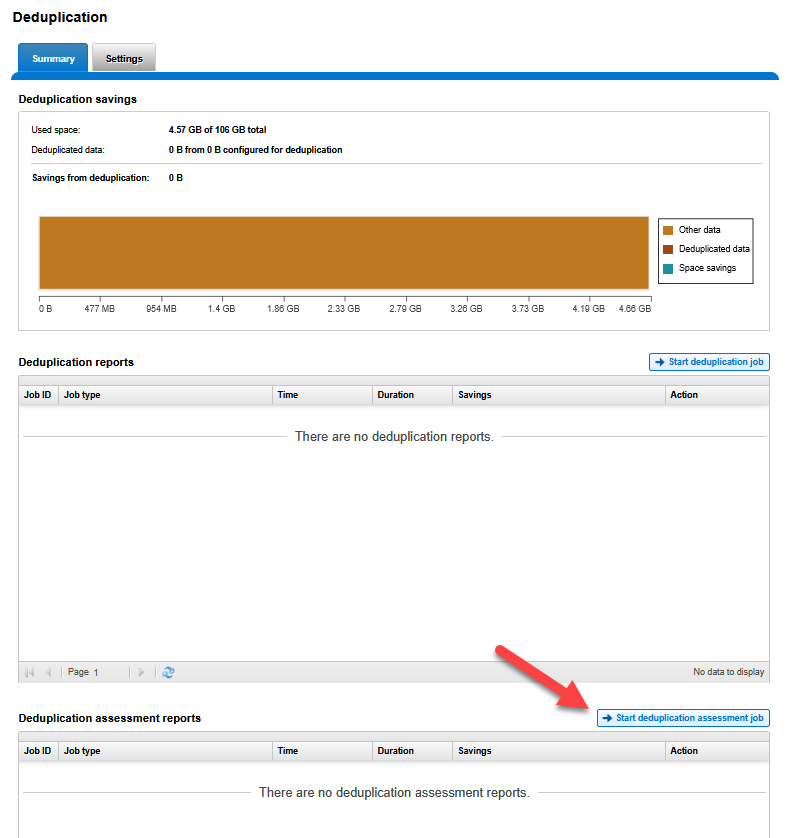Sort deduplication reports by Job ID
Viewport: 791px width, 838px height.
(38, 395)
